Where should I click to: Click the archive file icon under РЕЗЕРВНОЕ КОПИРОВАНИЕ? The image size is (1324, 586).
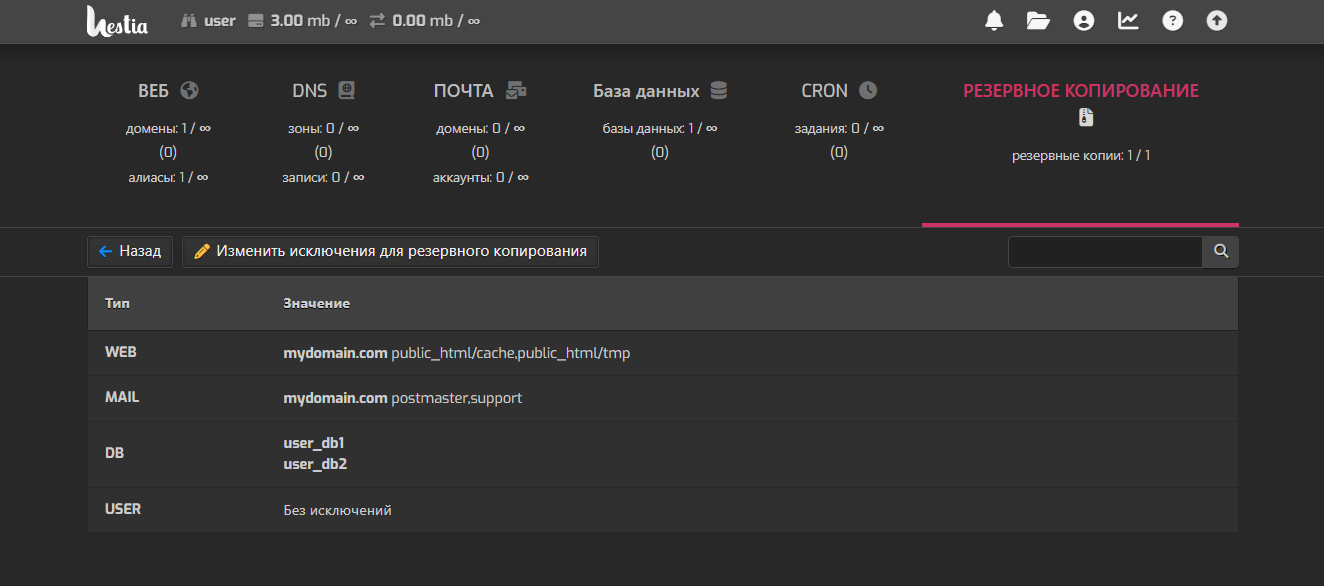coord(1086,118)
